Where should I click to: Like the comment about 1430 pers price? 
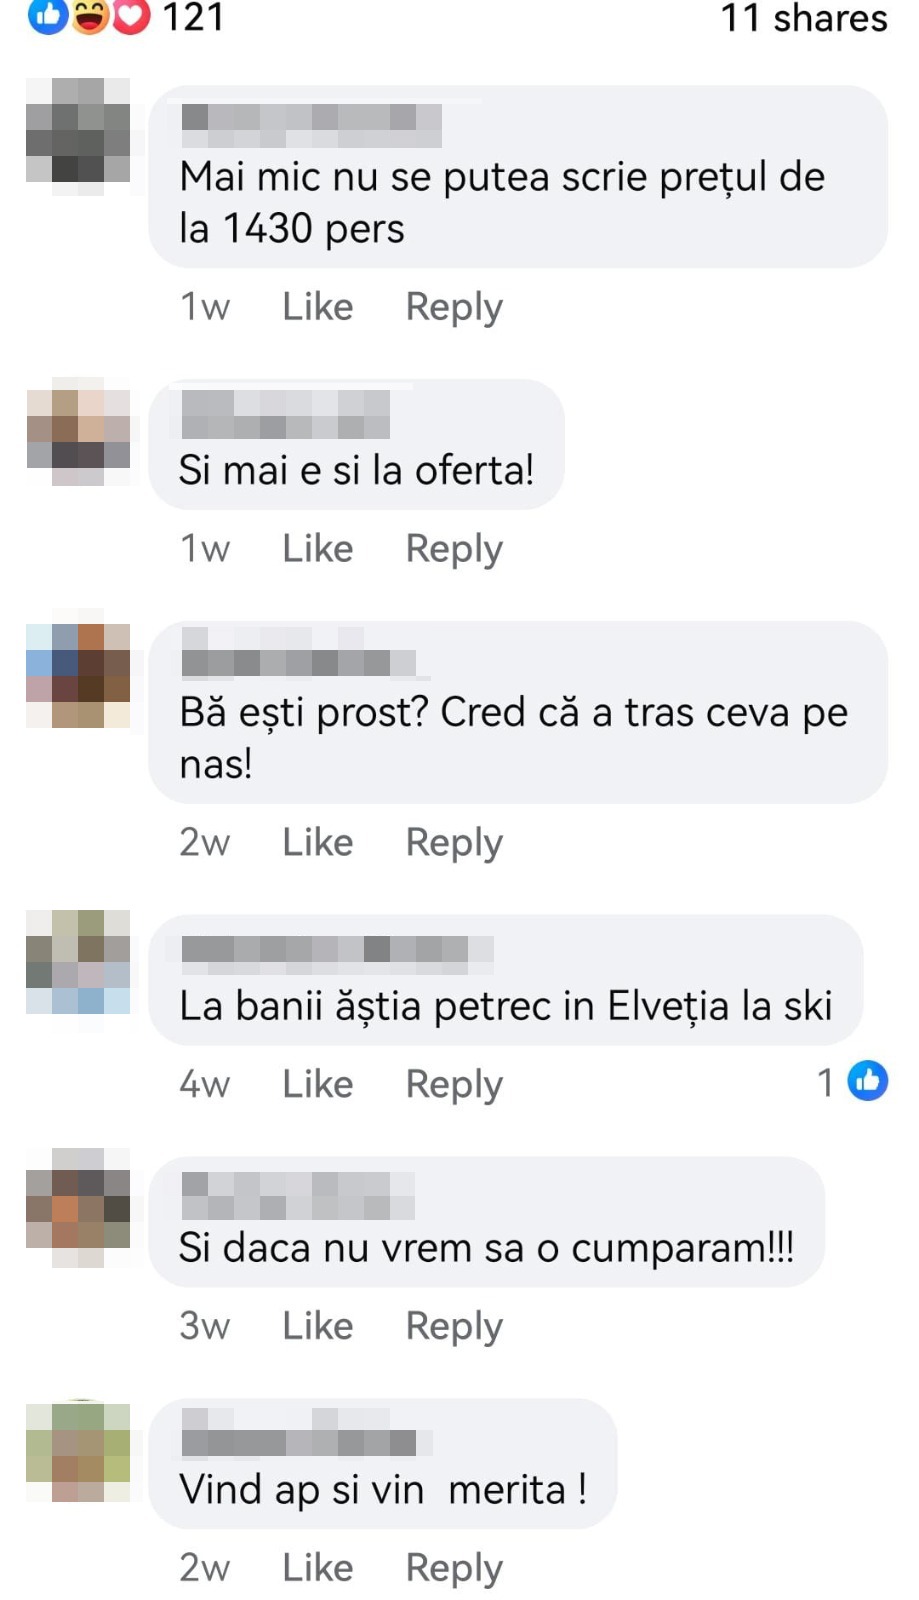[x=317, y=306]
